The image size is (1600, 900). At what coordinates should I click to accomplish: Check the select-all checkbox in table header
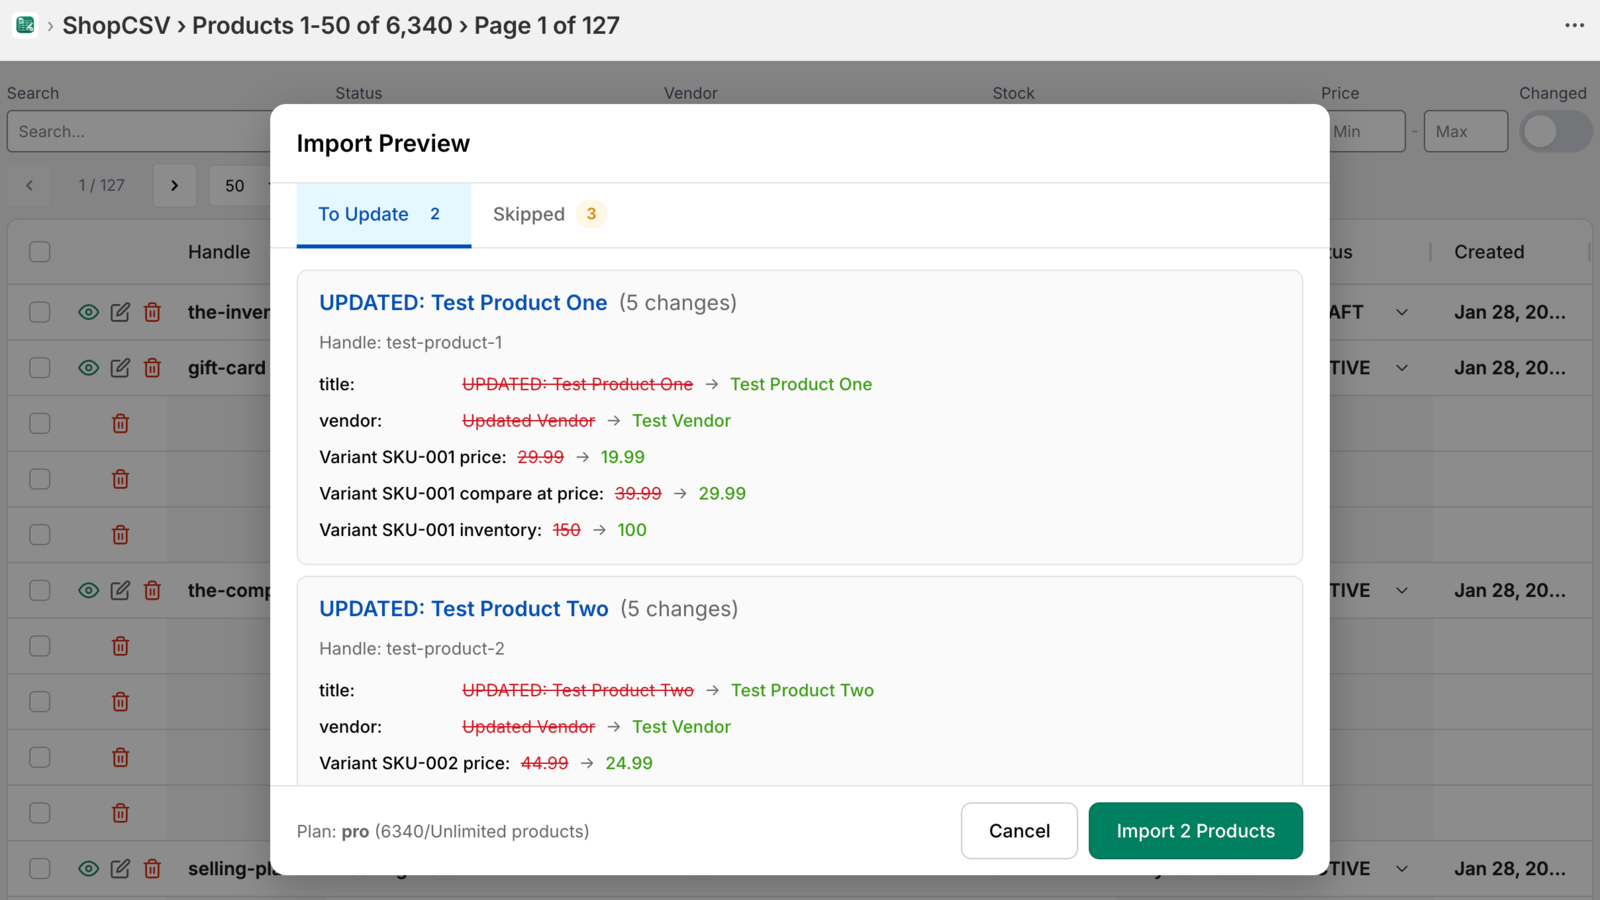pos(39,252)
